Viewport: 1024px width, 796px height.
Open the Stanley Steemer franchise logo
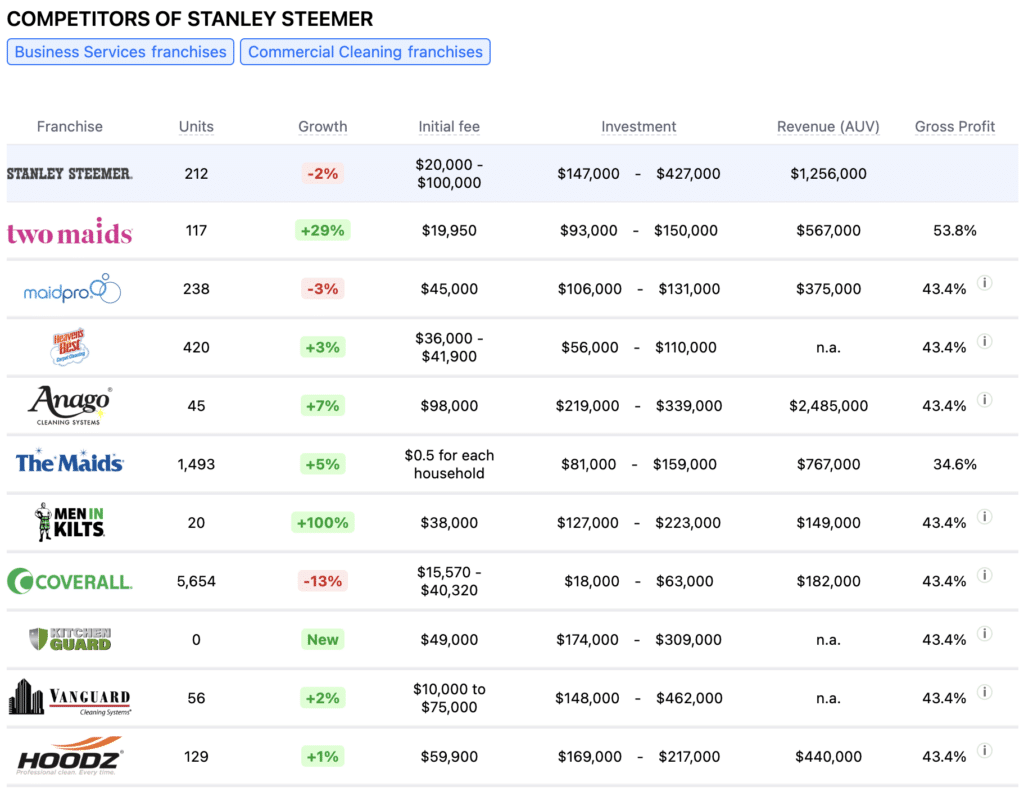70,174
